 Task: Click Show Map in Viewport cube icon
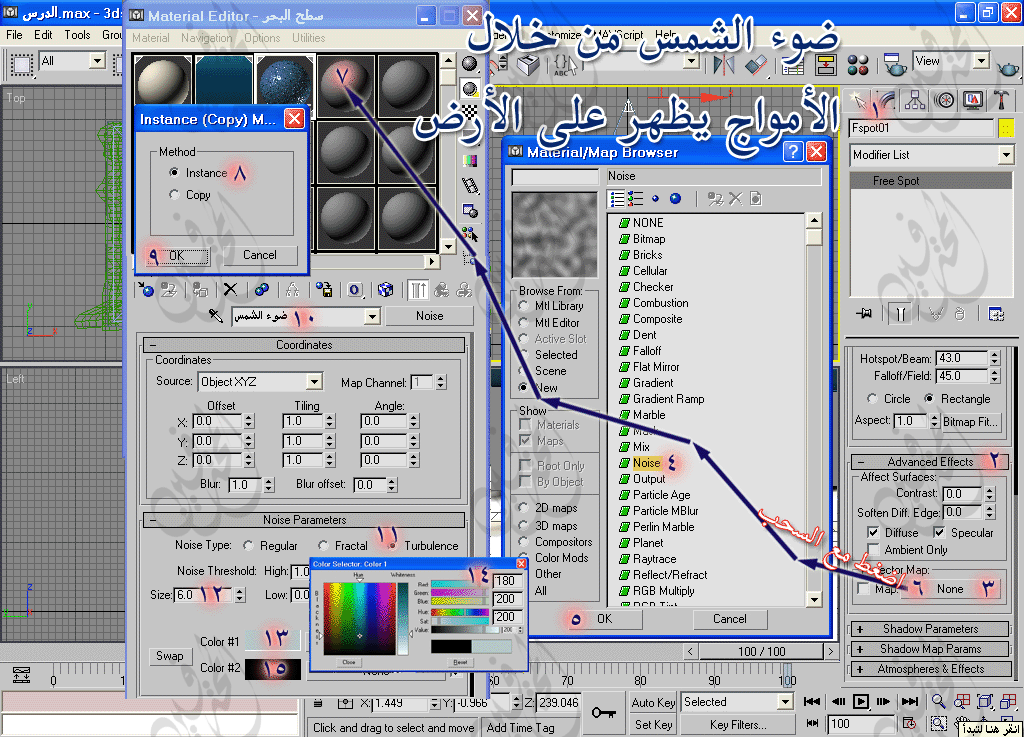[x=385, y=290]
